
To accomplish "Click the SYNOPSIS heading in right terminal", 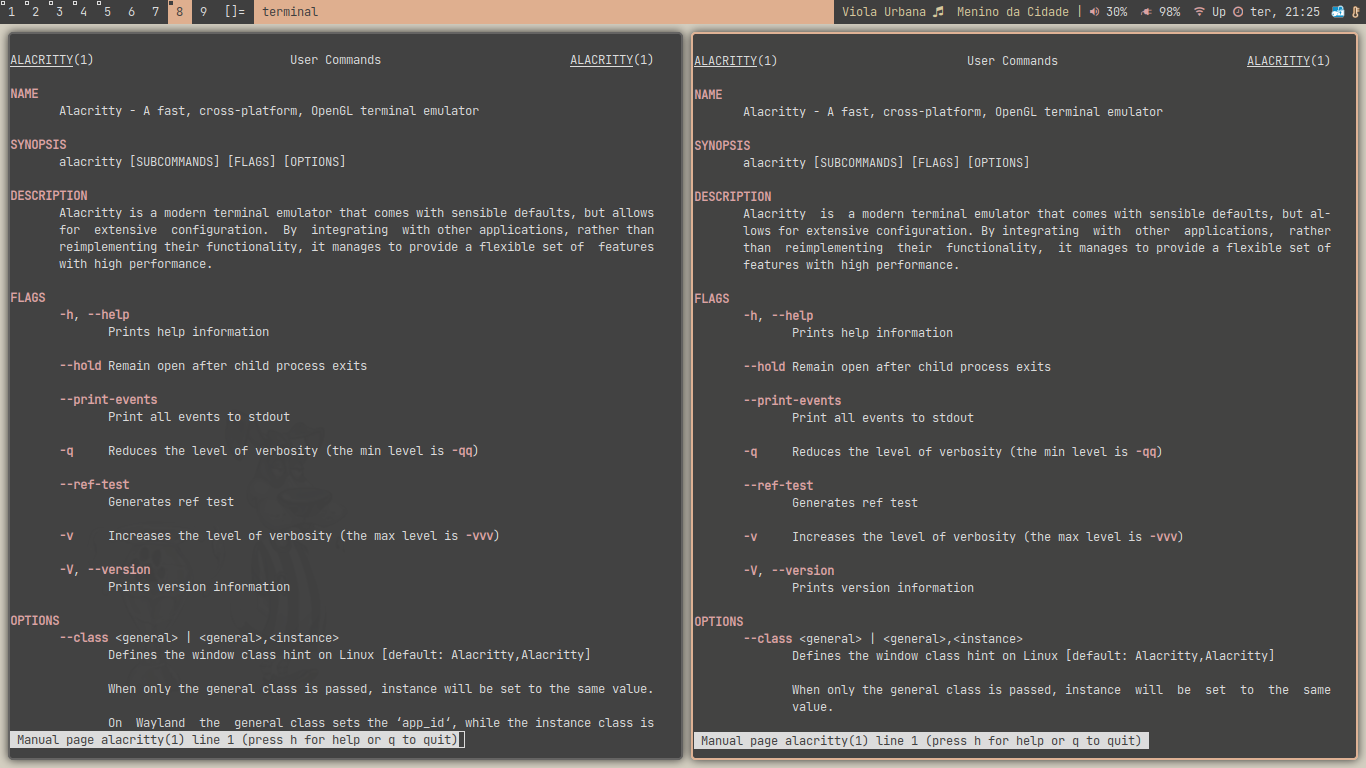I will 722,146.
